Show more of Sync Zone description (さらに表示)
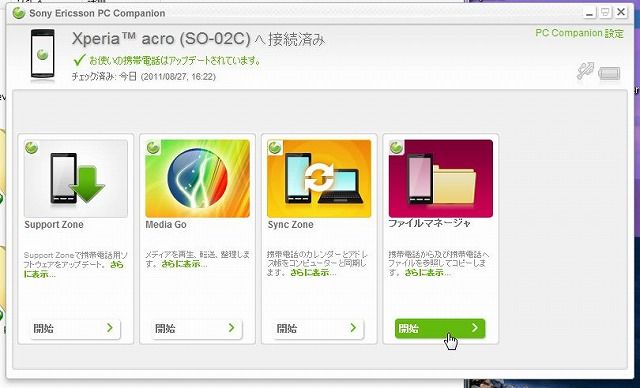The width and height of the screenshot is (640, 388). pyautogui.click(x=313, y=273)
